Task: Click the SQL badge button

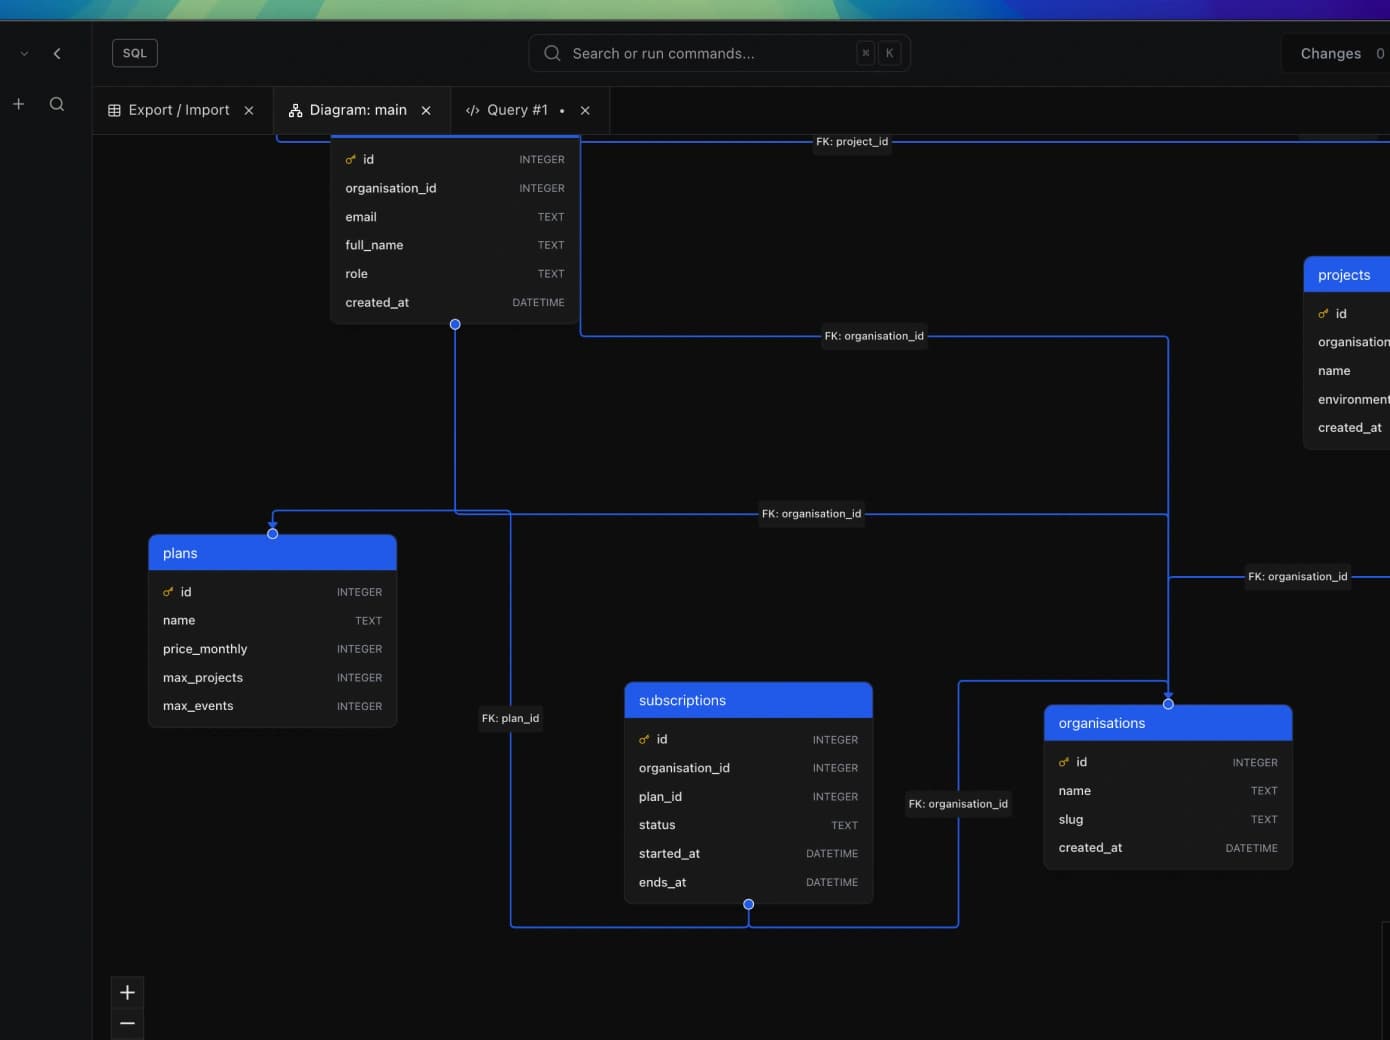Action: coord(134,53)
